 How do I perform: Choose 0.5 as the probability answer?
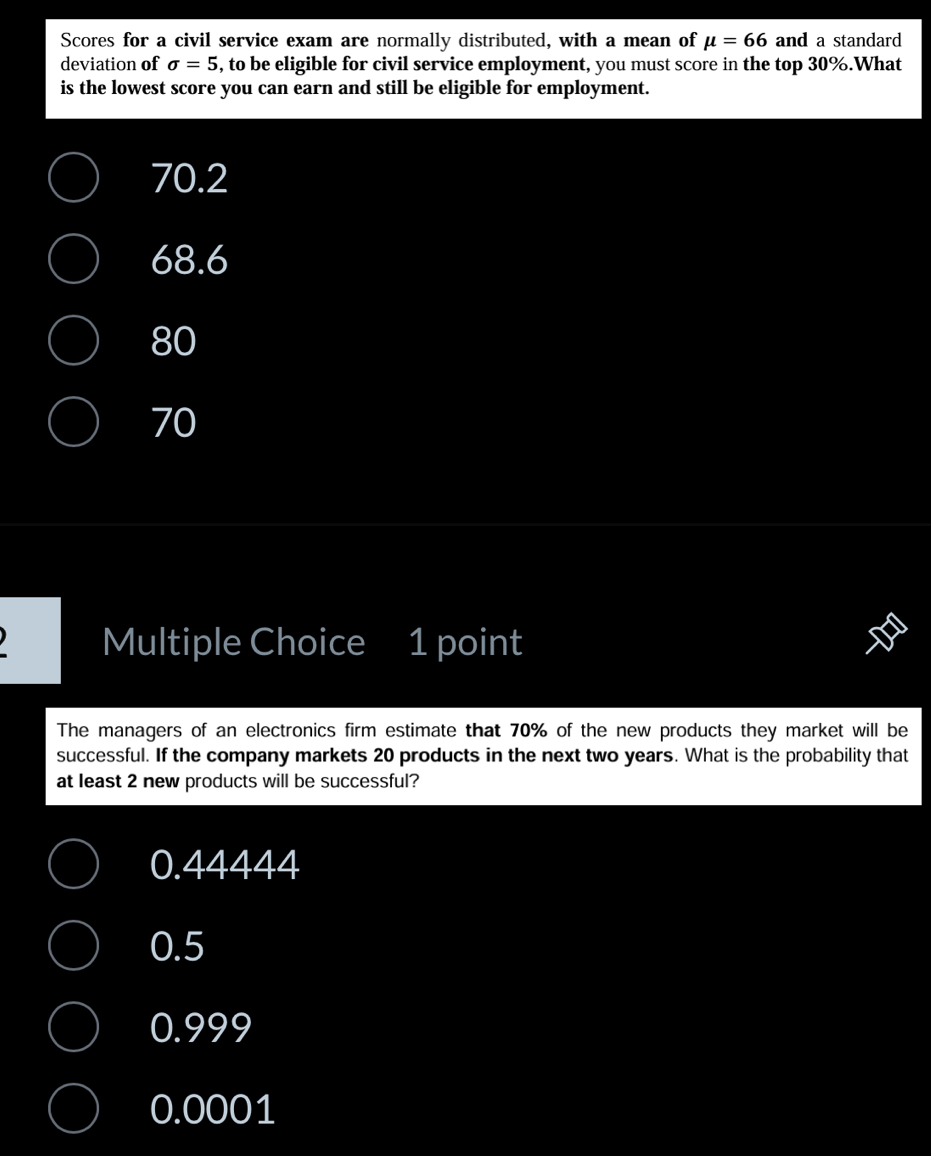(73, 945)
